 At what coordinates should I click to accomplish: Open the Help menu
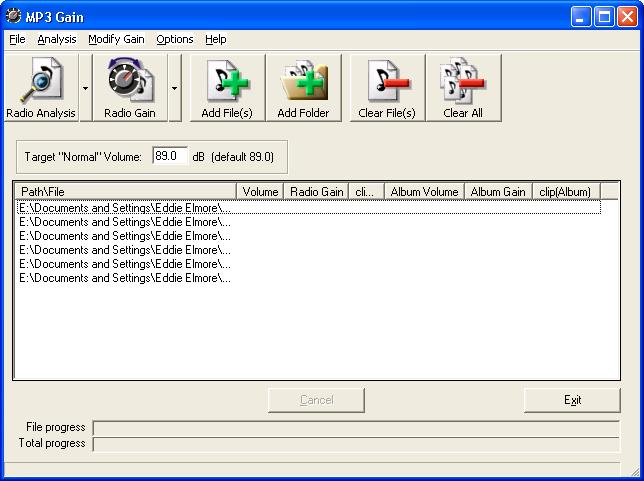tap(216, 39)
